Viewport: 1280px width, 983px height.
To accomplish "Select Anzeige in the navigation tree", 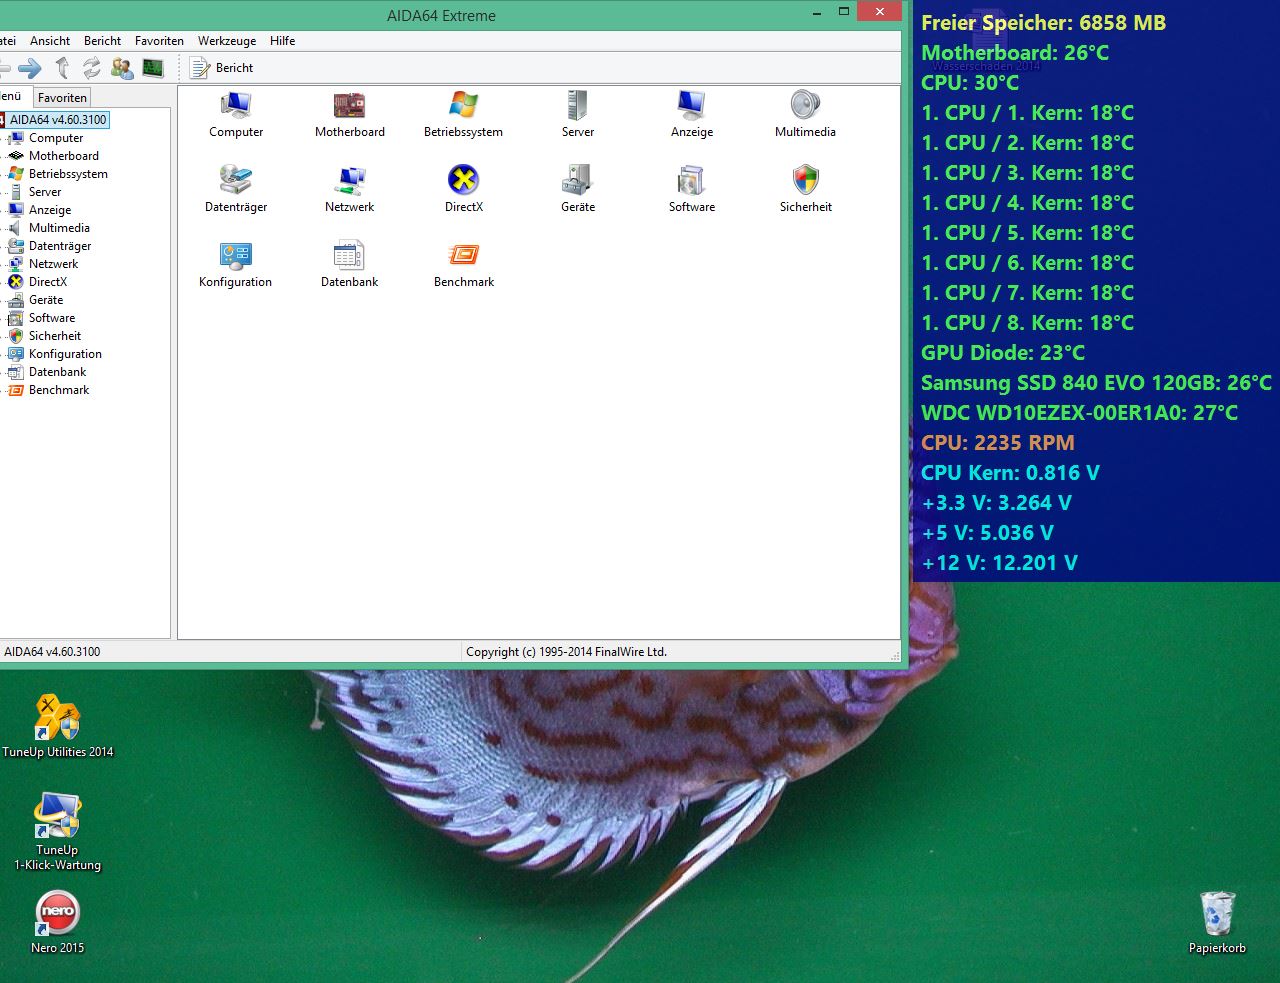I will pyautogui.click(x=50, y=210).
